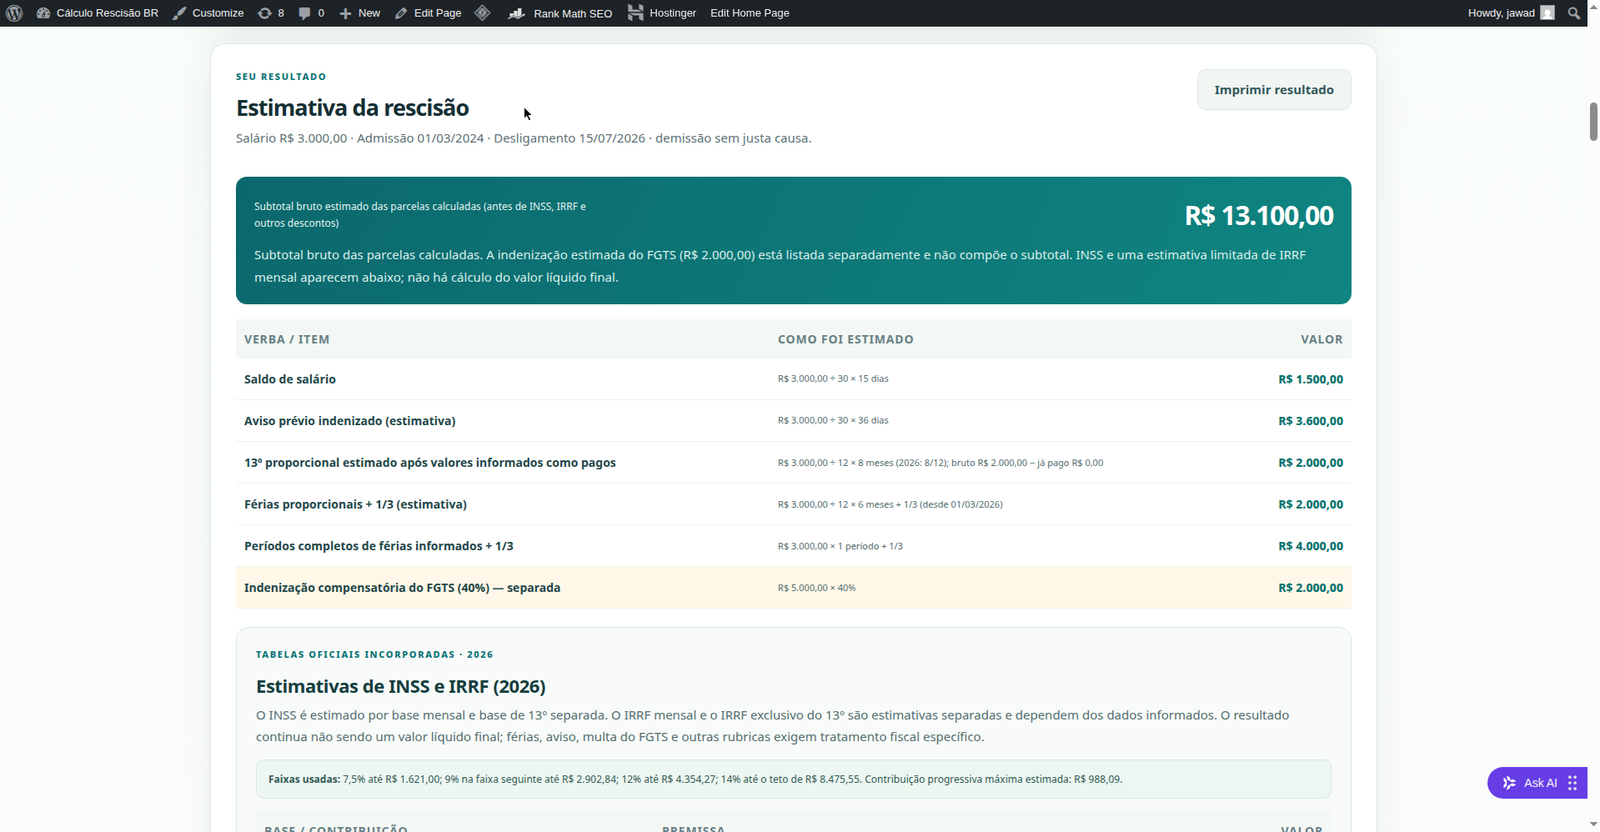Click Edit Home Page link
Image resolution: width=1600 pixels, height=832 pixels.
point(750,13)
